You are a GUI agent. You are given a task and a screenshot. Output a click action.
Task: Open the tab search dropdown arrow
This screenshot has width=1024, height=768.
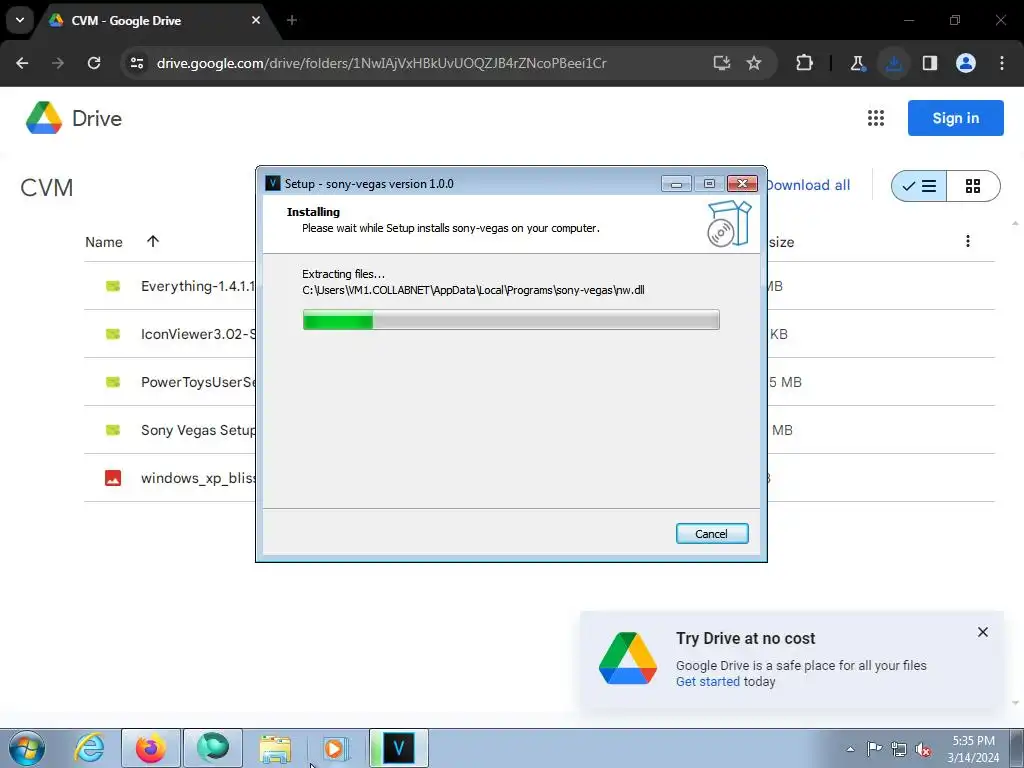(20, 20)
